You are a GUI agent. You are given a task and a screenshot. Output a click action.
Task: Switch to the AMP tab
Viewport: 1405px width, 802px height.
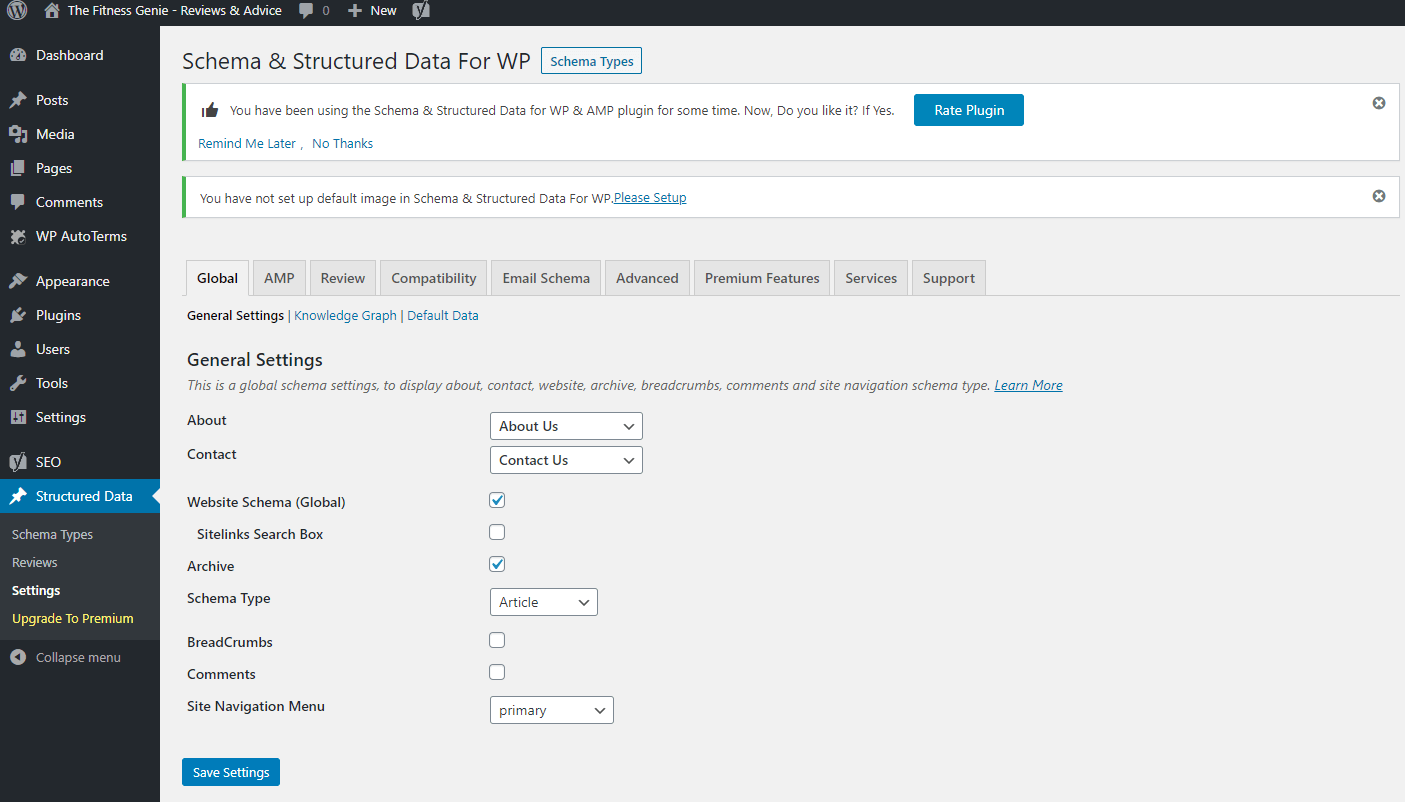(x=279, y=278)
